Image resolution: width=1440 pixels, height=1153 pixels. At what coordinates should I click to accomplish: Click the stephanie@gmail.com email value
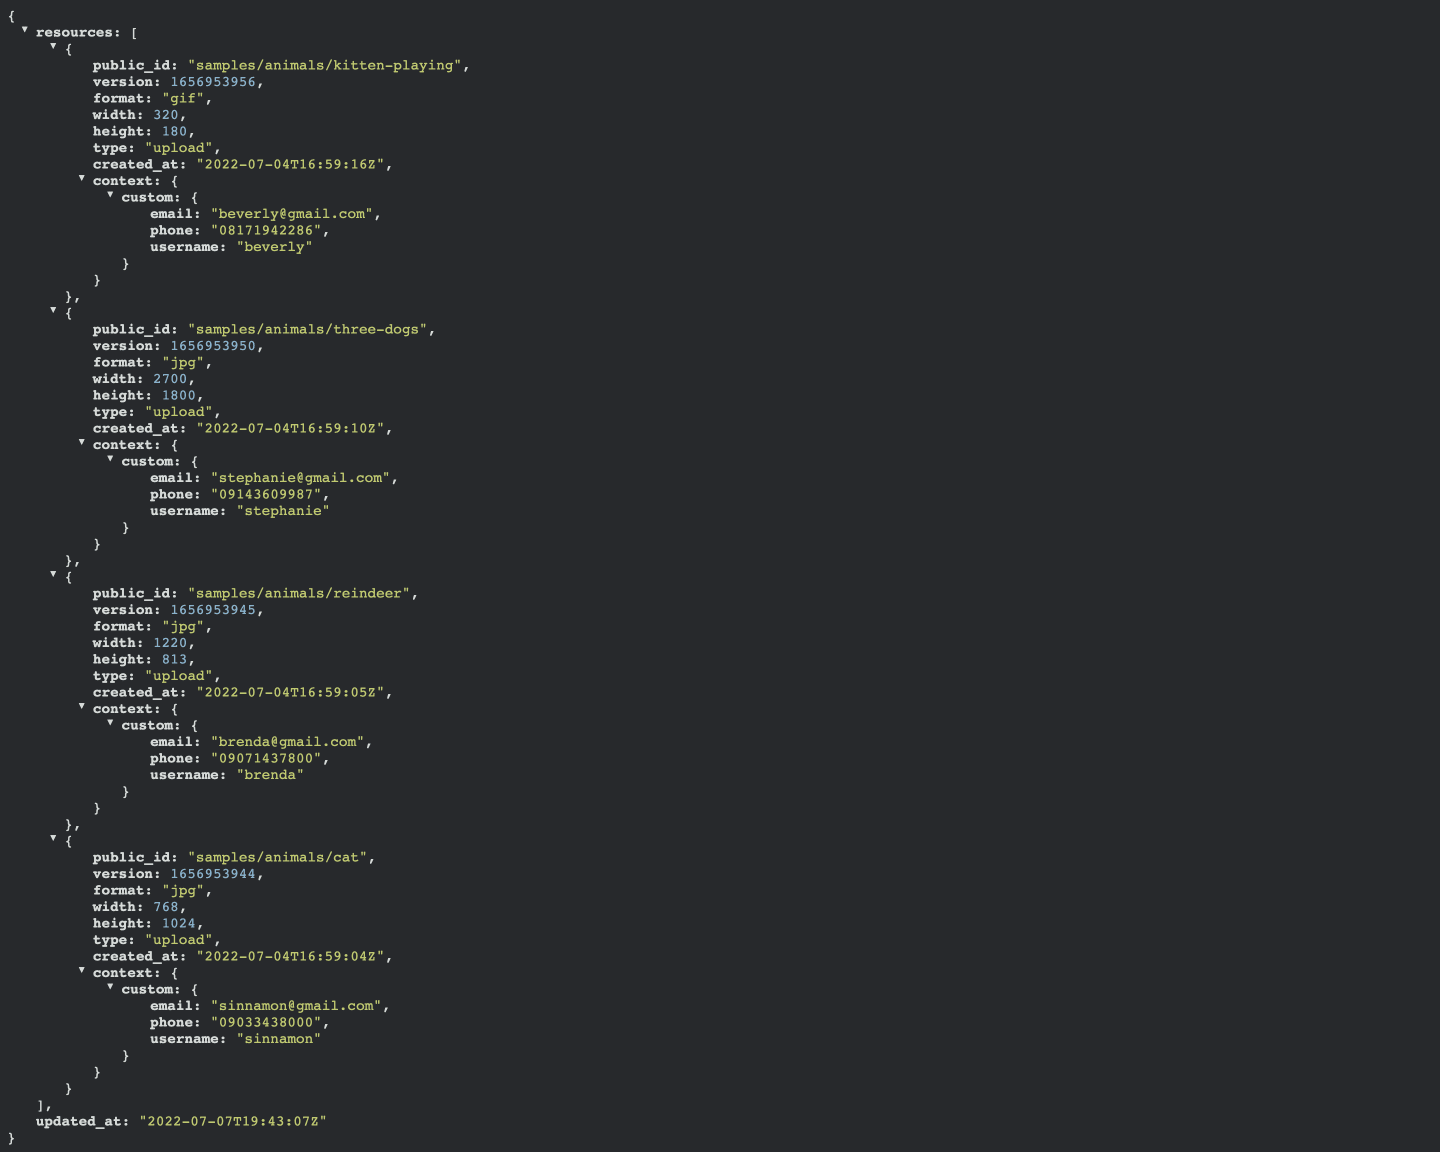pos(301,478)
